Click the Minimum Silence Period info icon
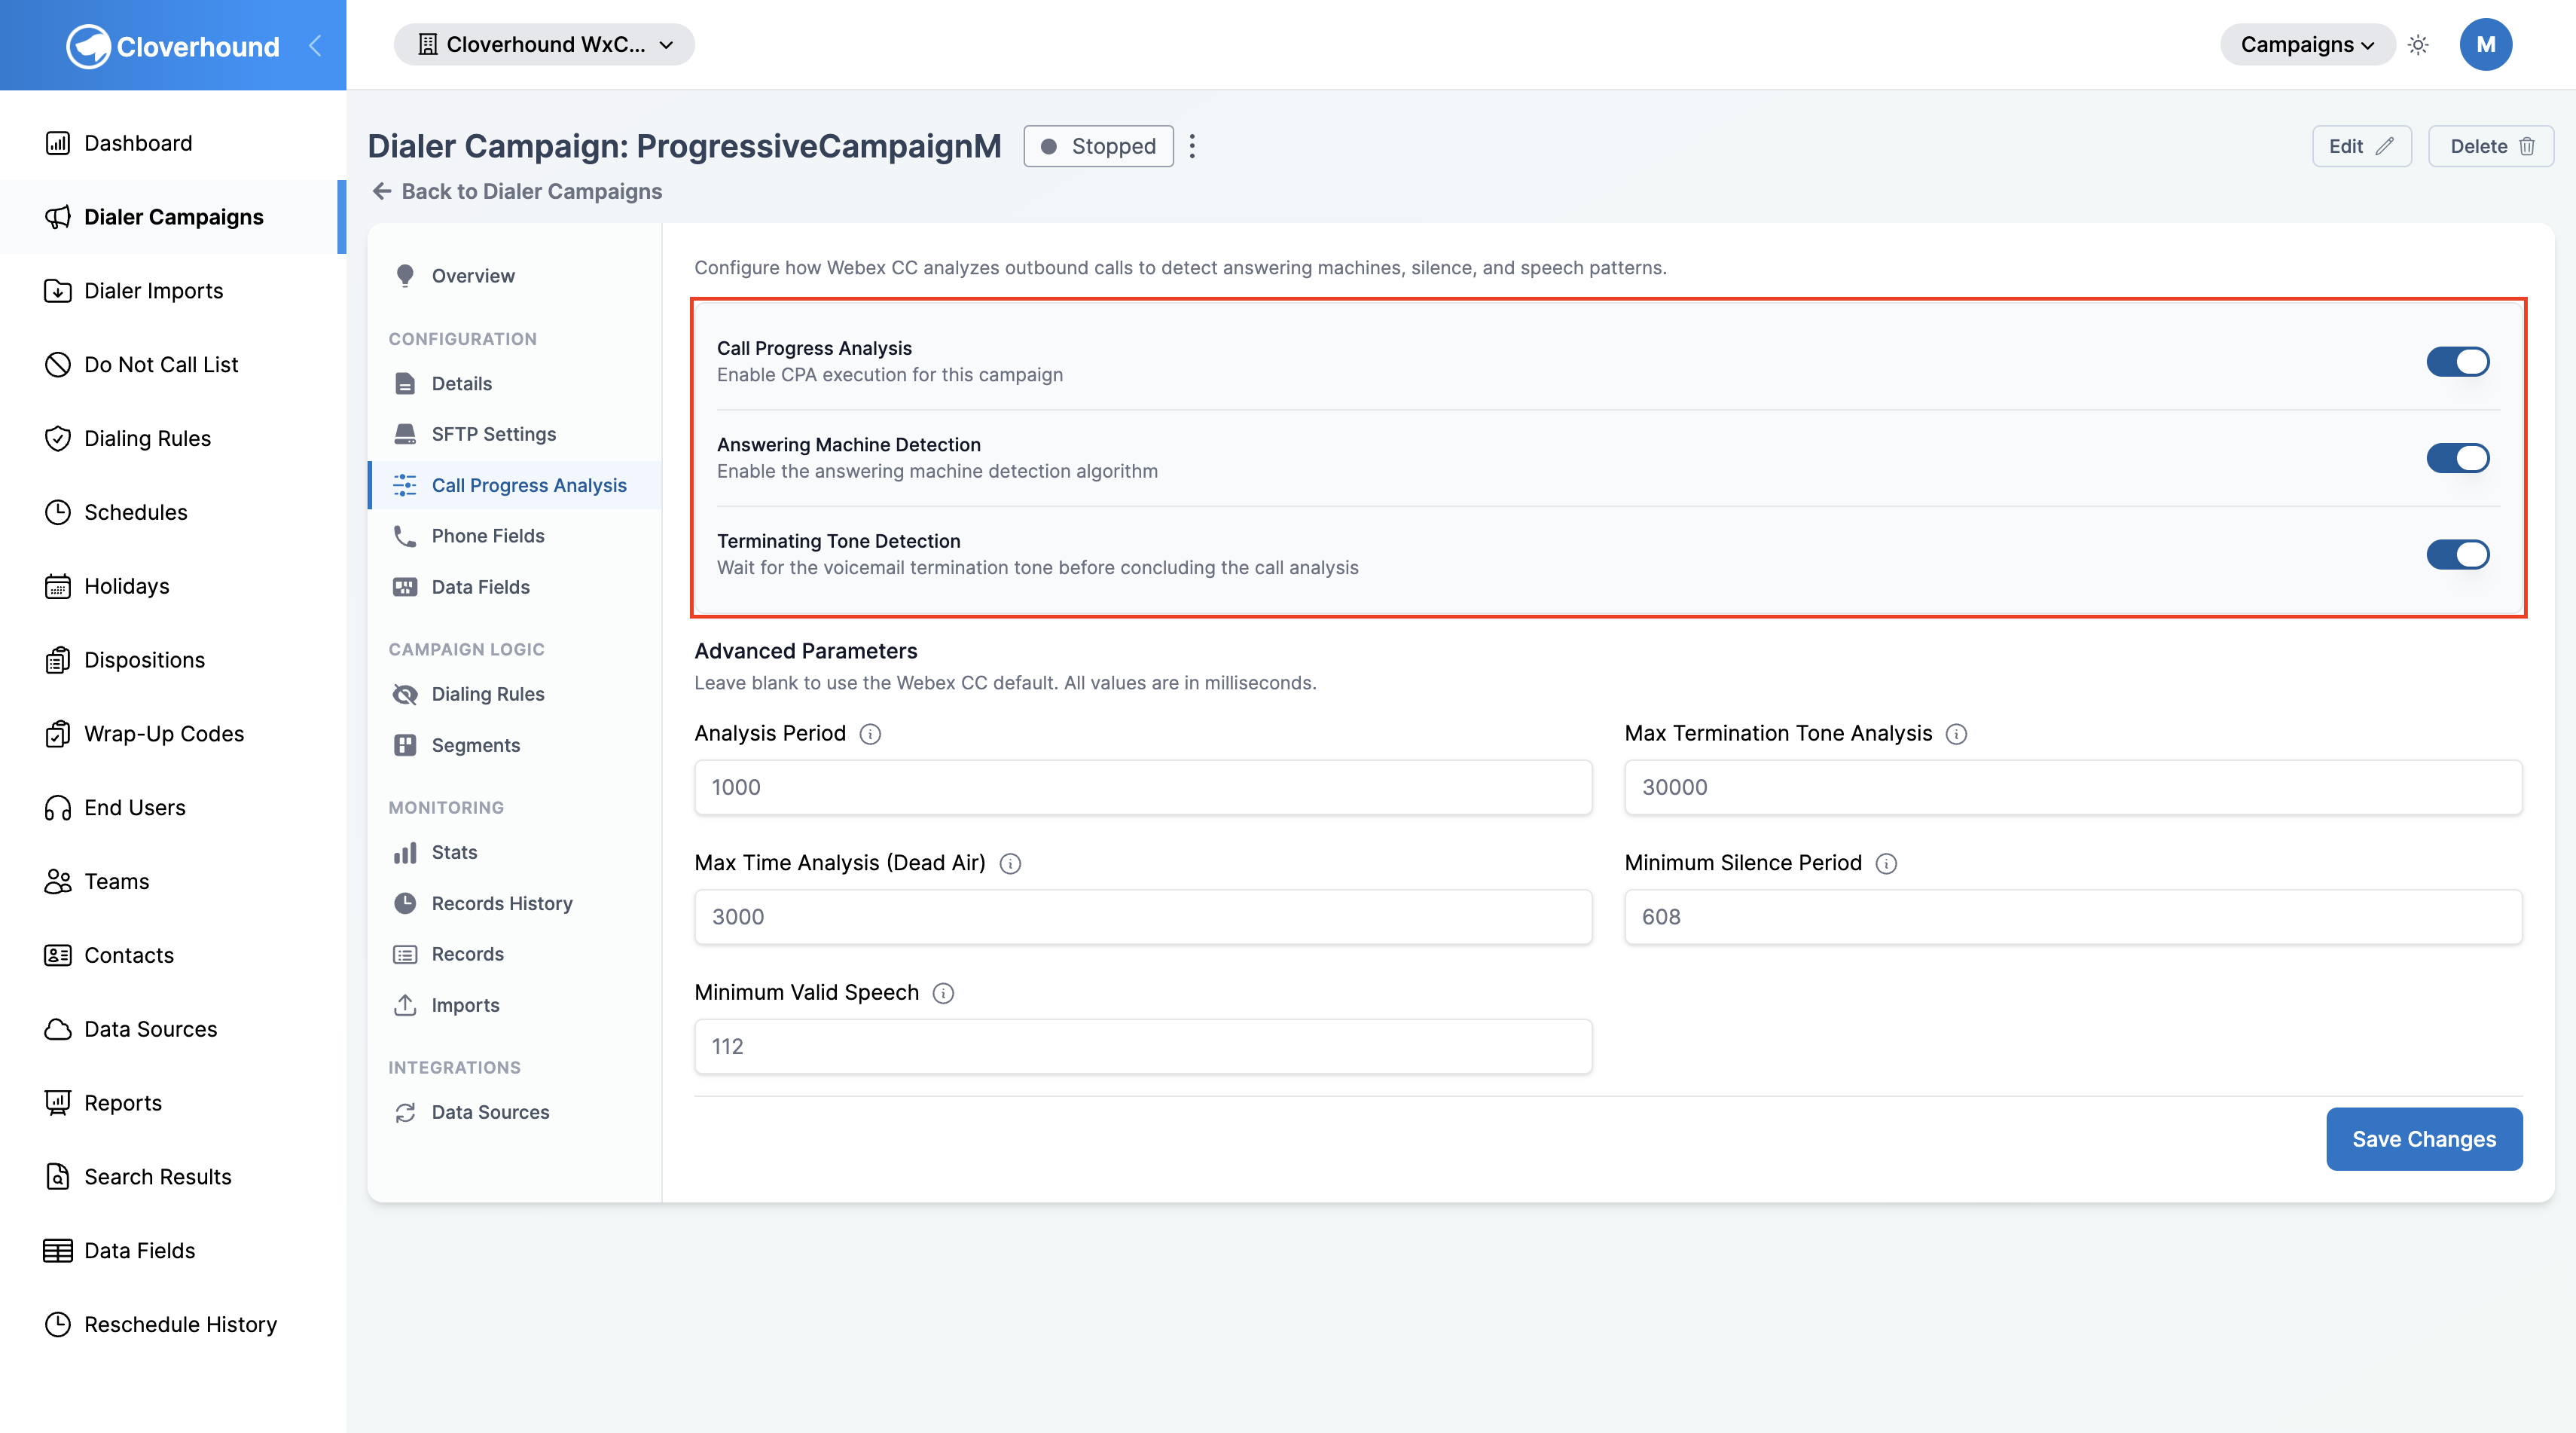The width and height of the screenshot is (2576, 1433). point(1886,864)
